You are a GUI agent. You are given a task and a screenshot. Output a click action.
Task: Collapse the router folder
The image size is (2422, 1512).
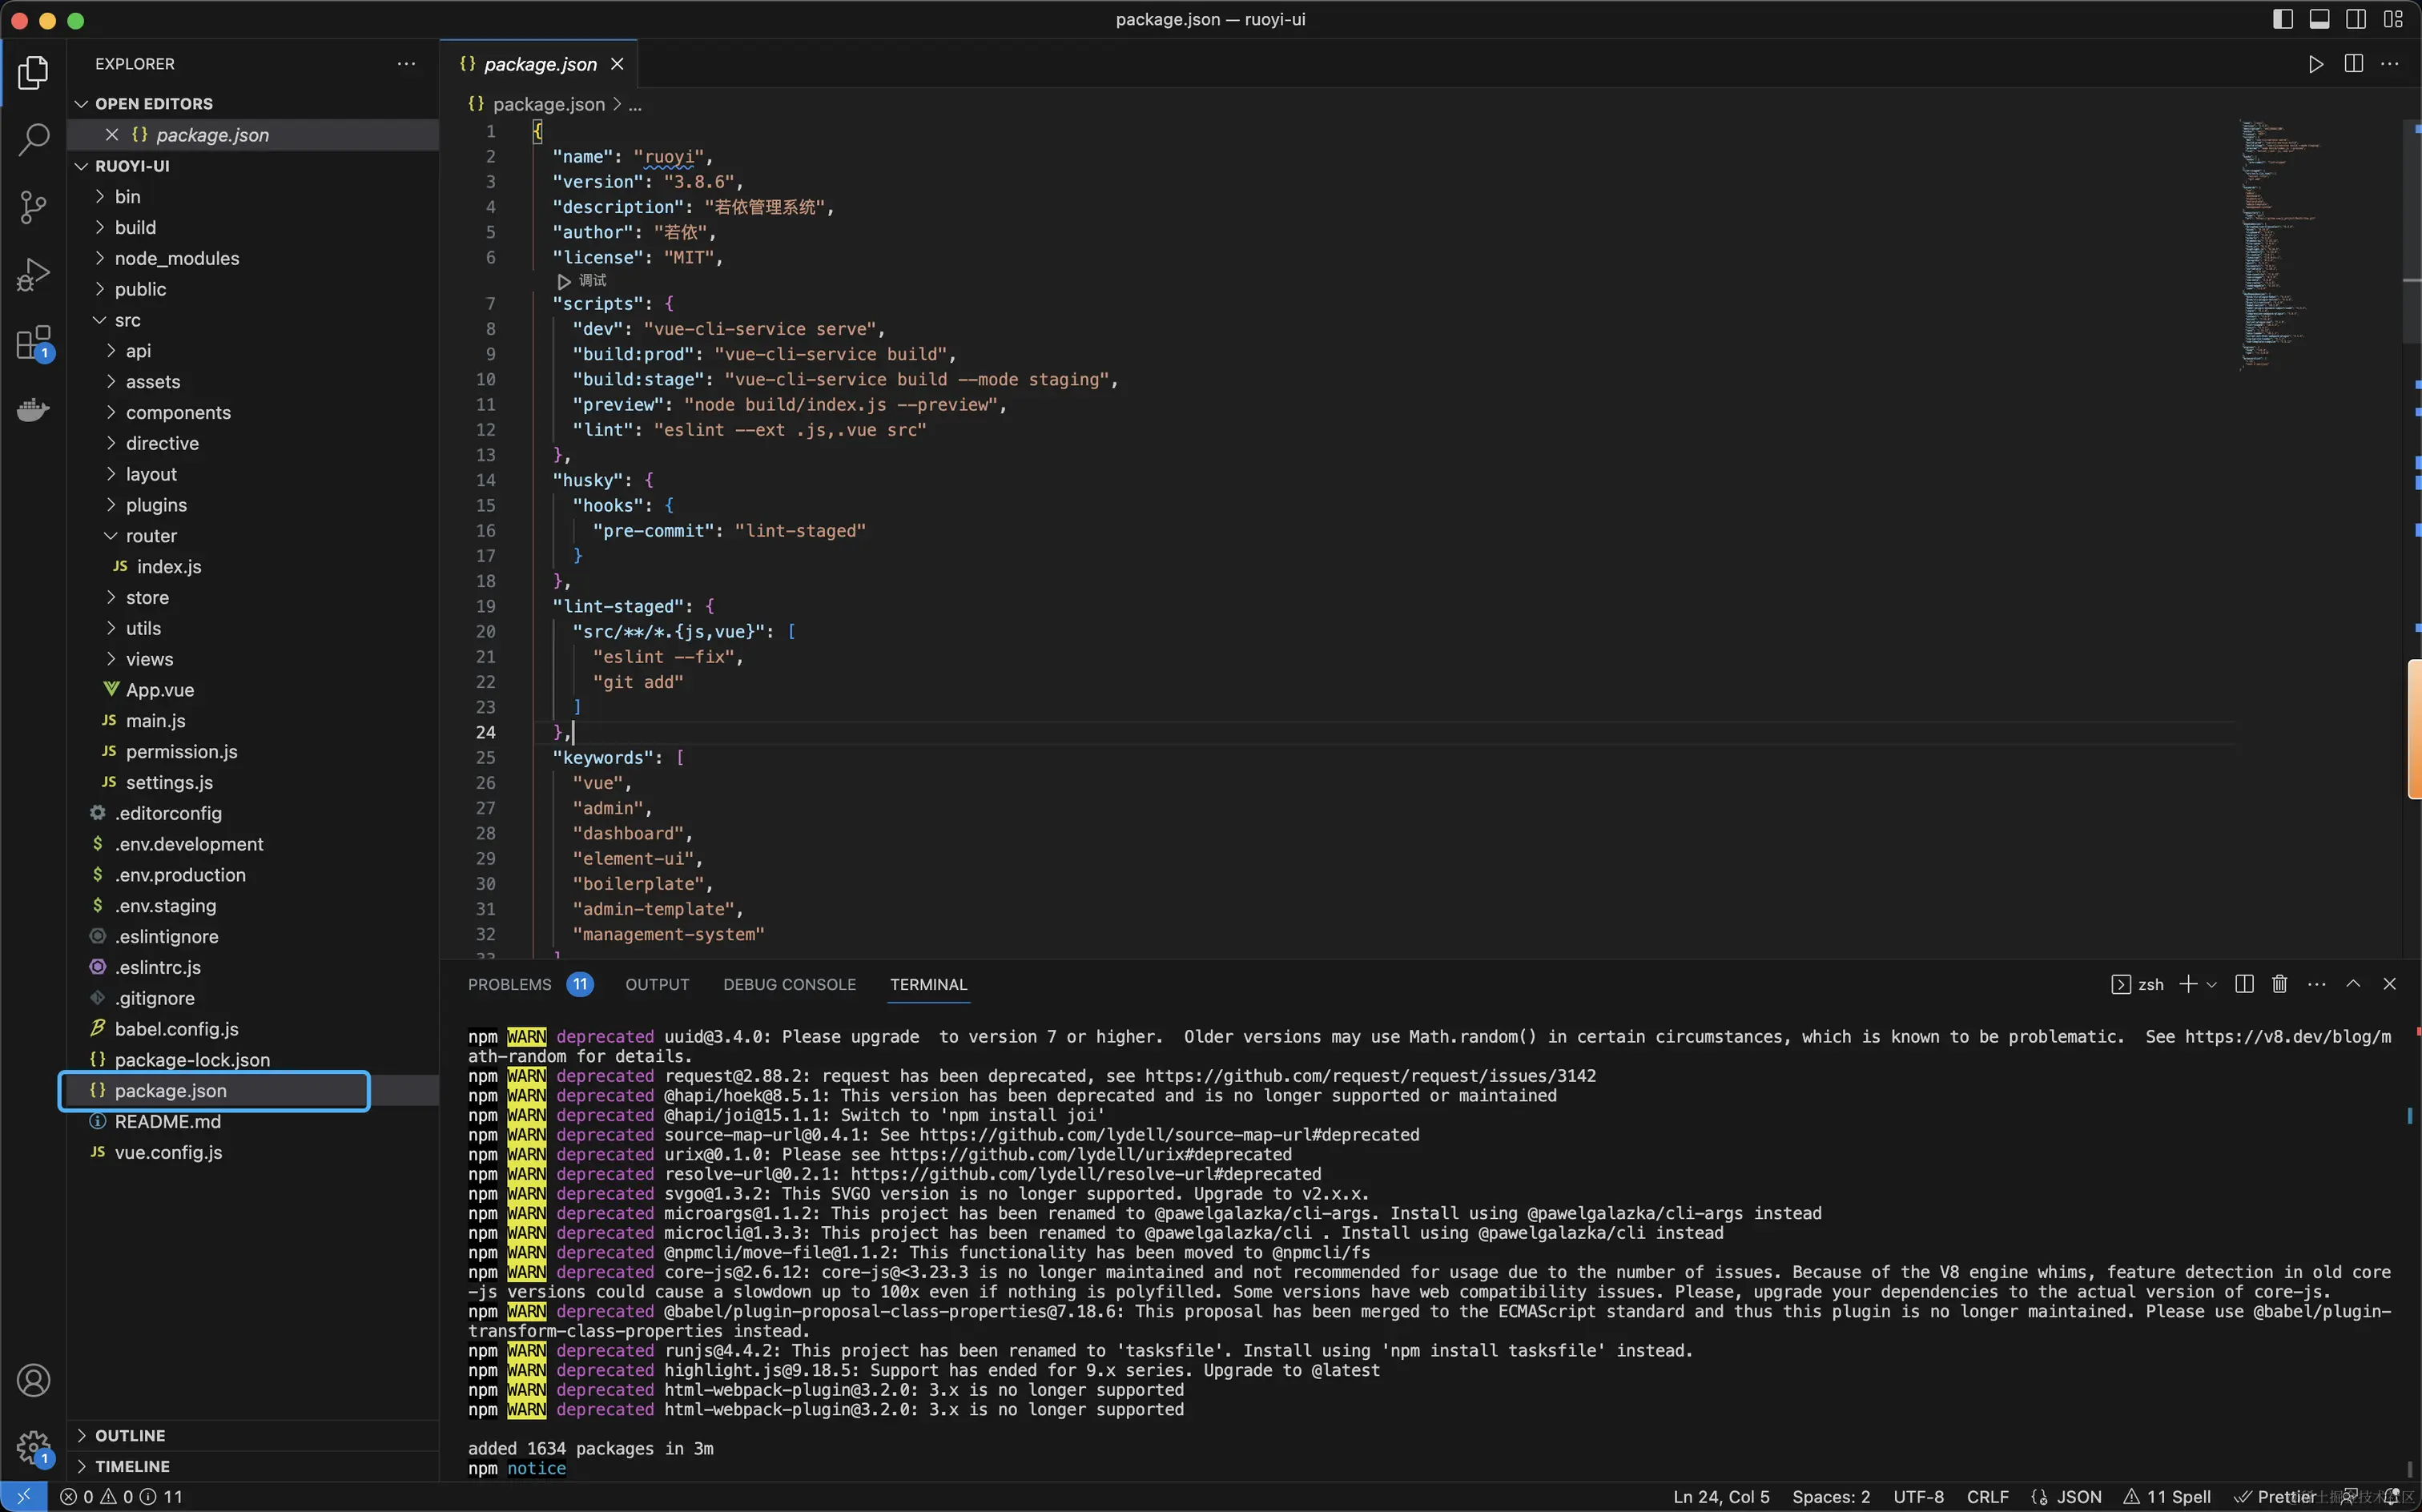point(150,536)
